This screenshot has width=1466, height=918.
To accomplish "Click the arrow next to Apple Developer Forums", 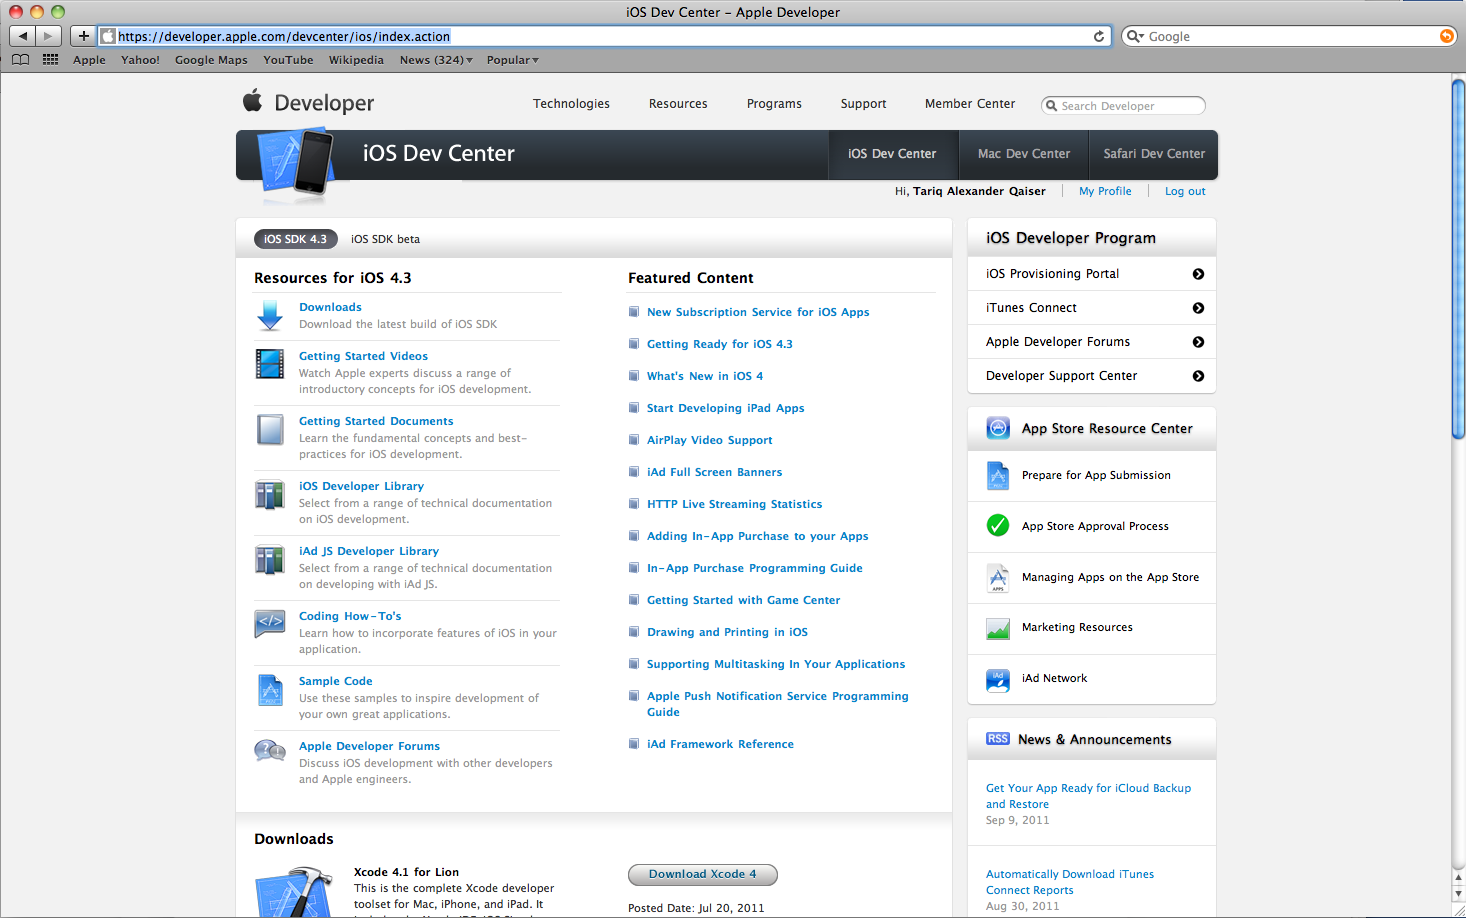I will (x=1198, y=342).
